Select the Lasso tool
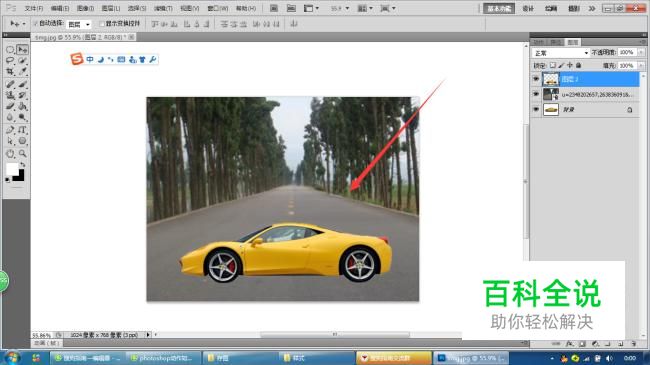The width and height of the screenshot is (650, 365). click(10, 61)
